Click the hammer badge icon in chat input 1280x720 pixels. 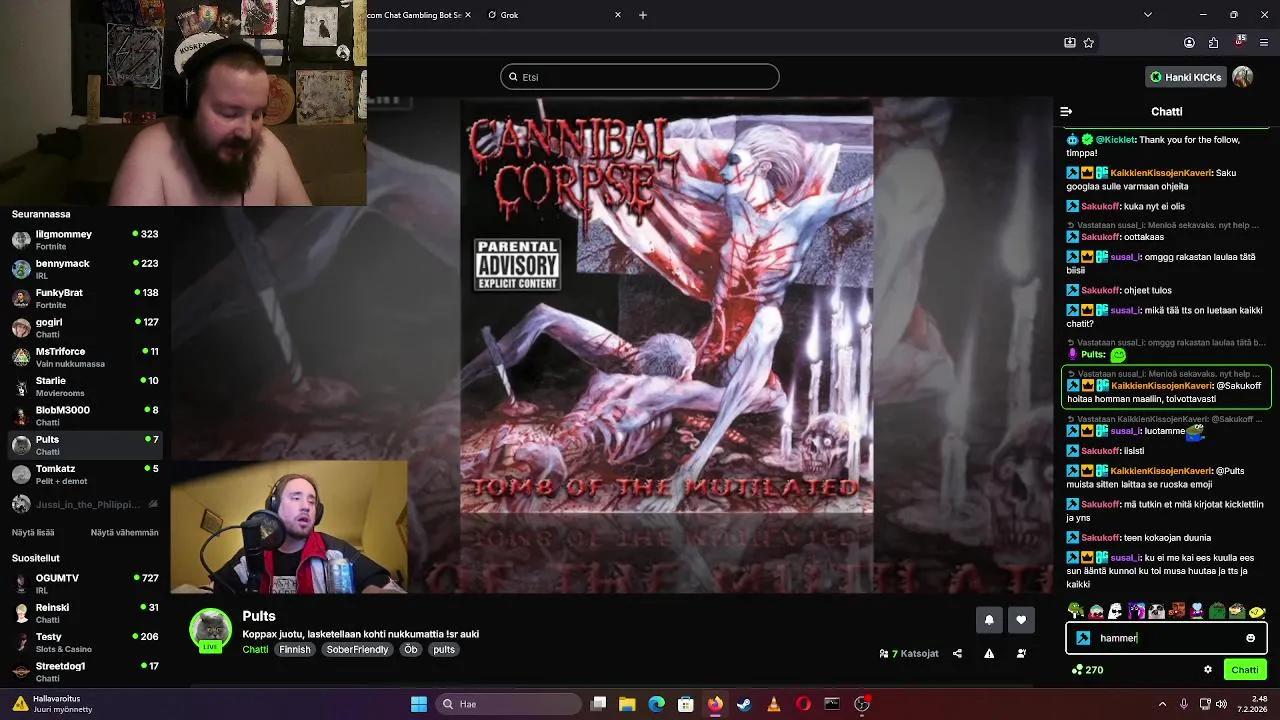(x=1083, y=638)
